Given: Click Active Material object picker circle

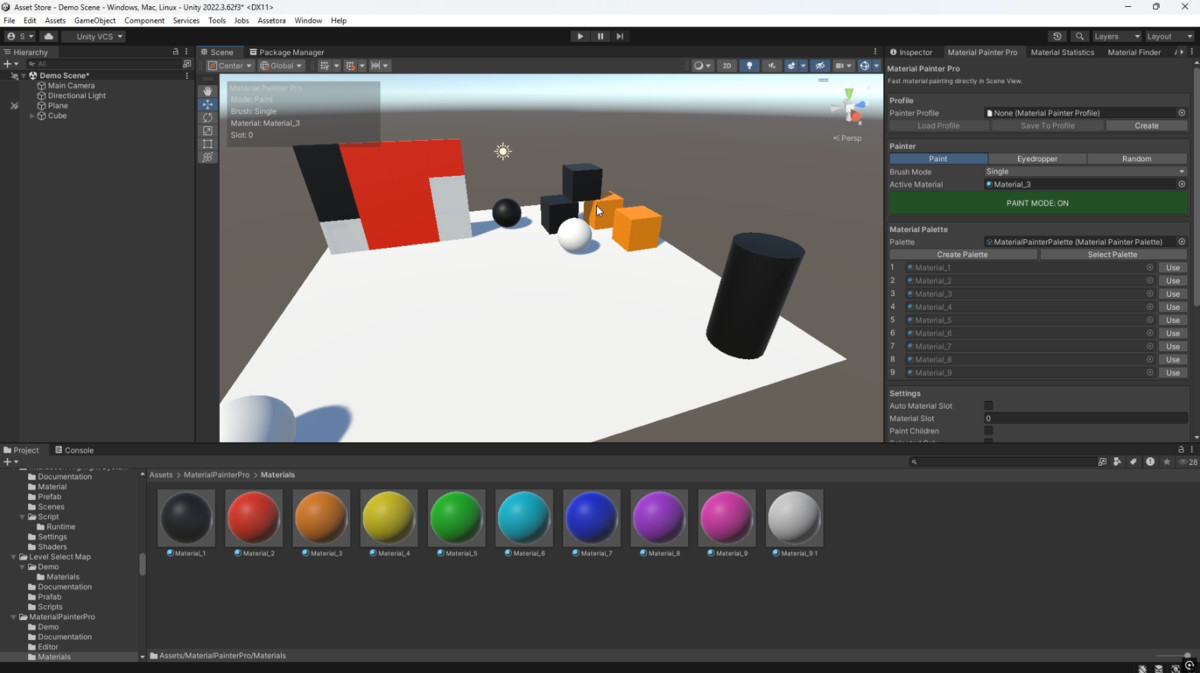Looking at the screenshot, I should pyautogui.click(x=1181, y=184).
